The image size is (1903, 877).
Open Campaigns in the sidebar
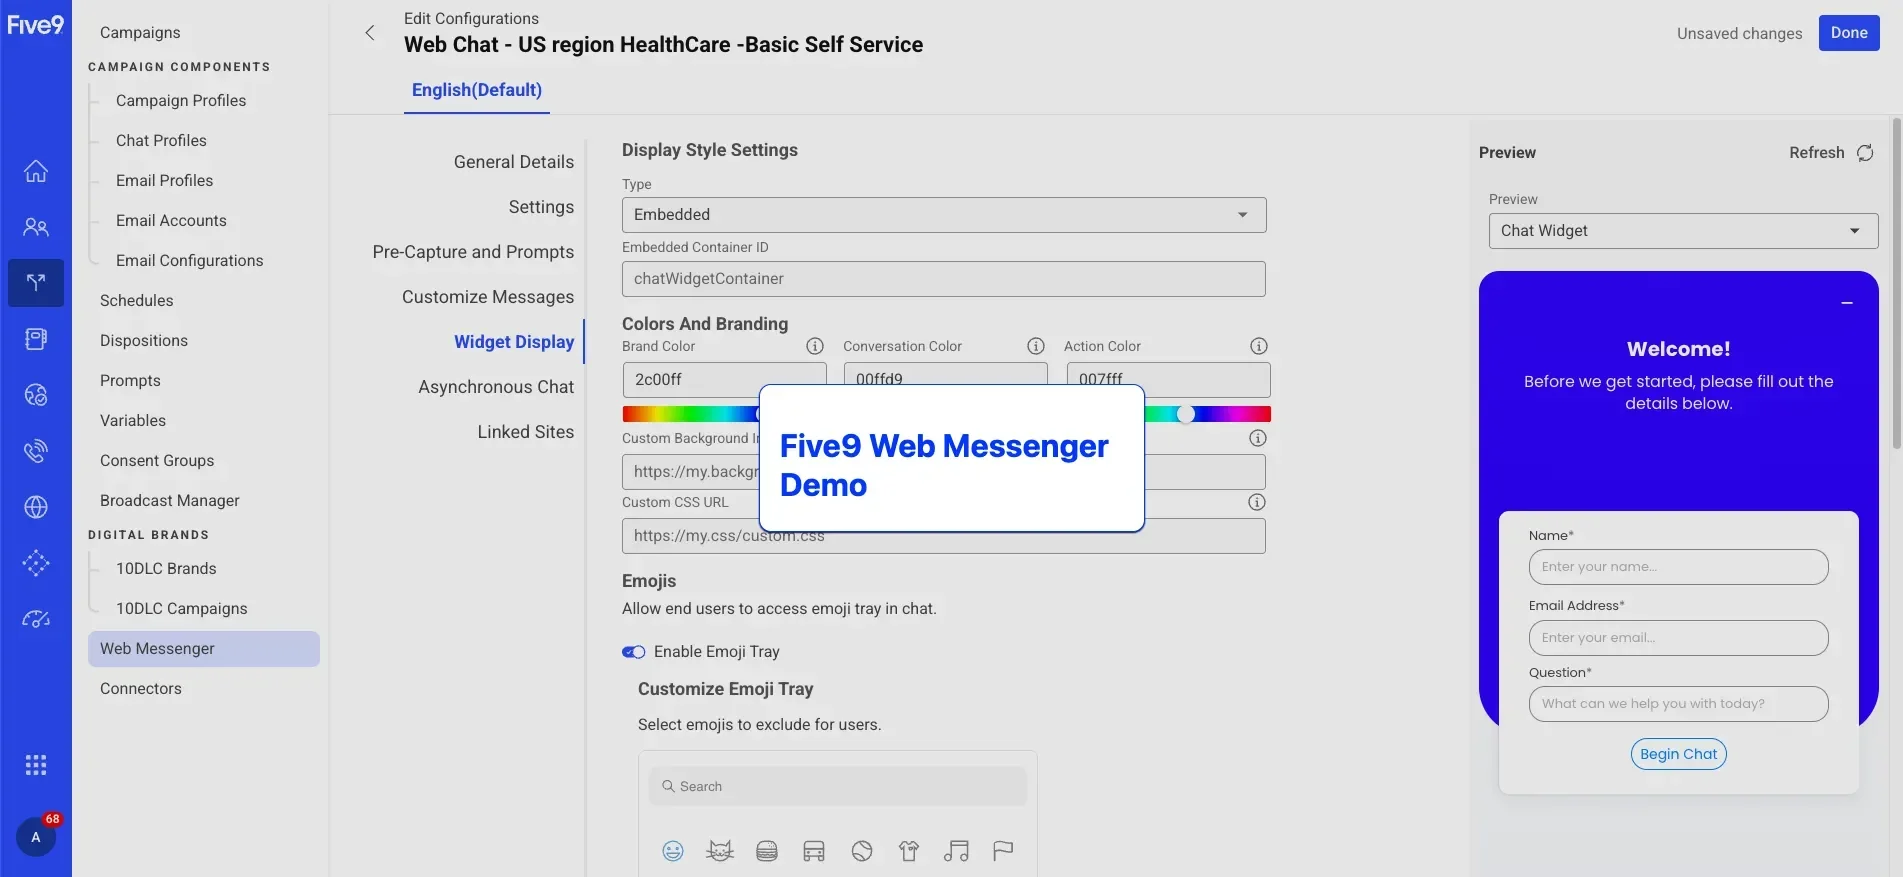click(x=140, y=33)
